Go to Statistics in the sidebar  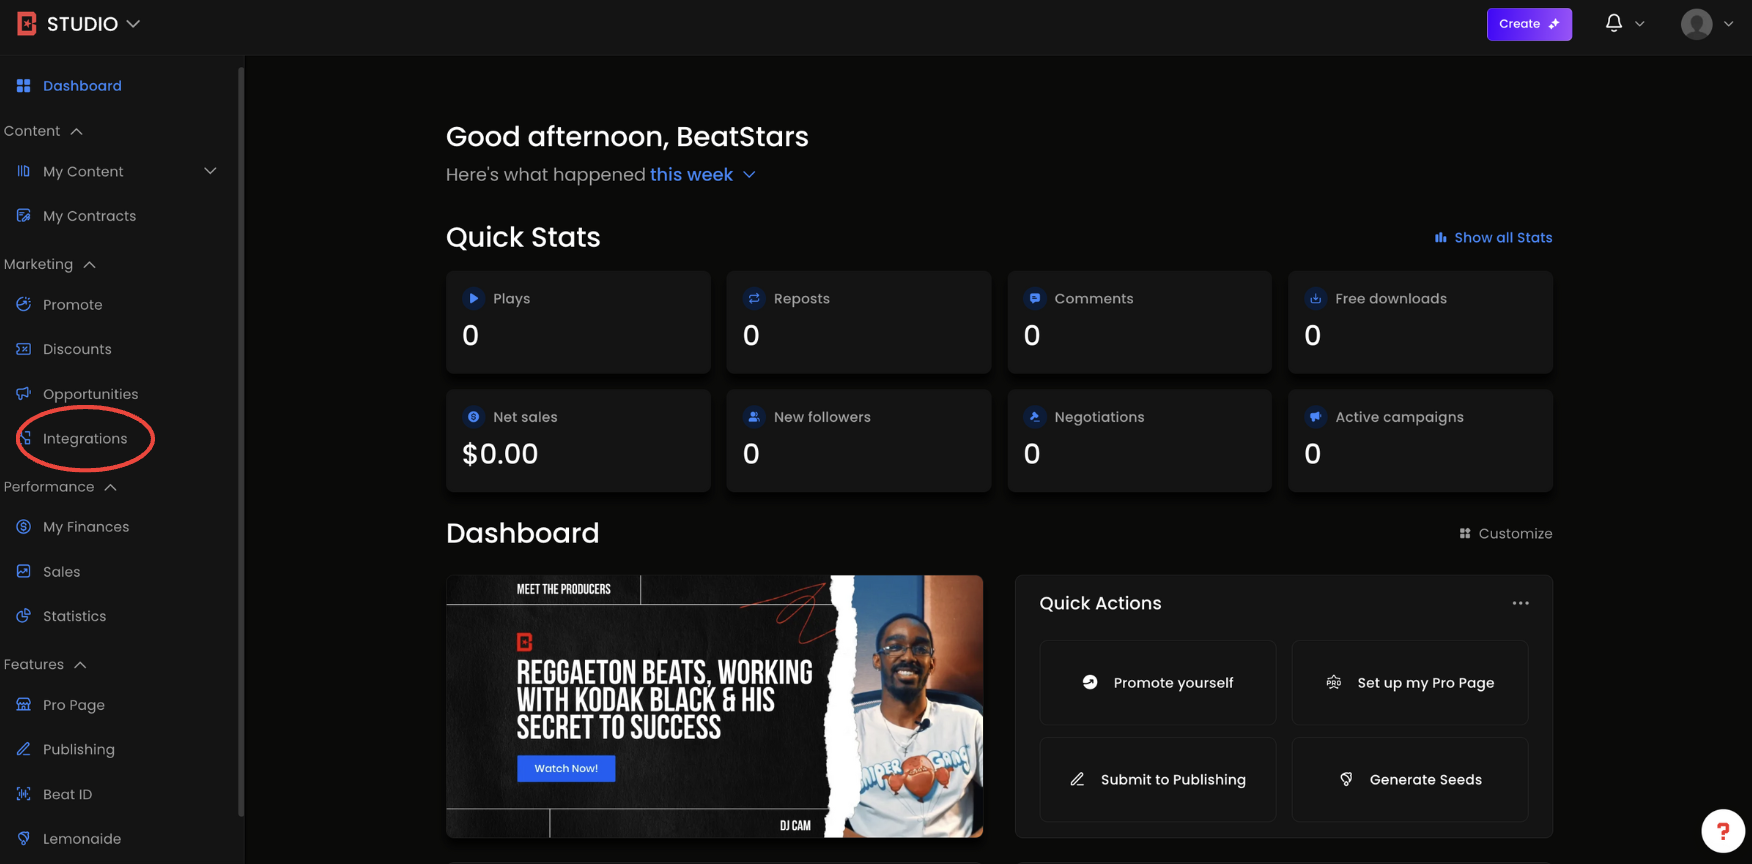point(74,616)
